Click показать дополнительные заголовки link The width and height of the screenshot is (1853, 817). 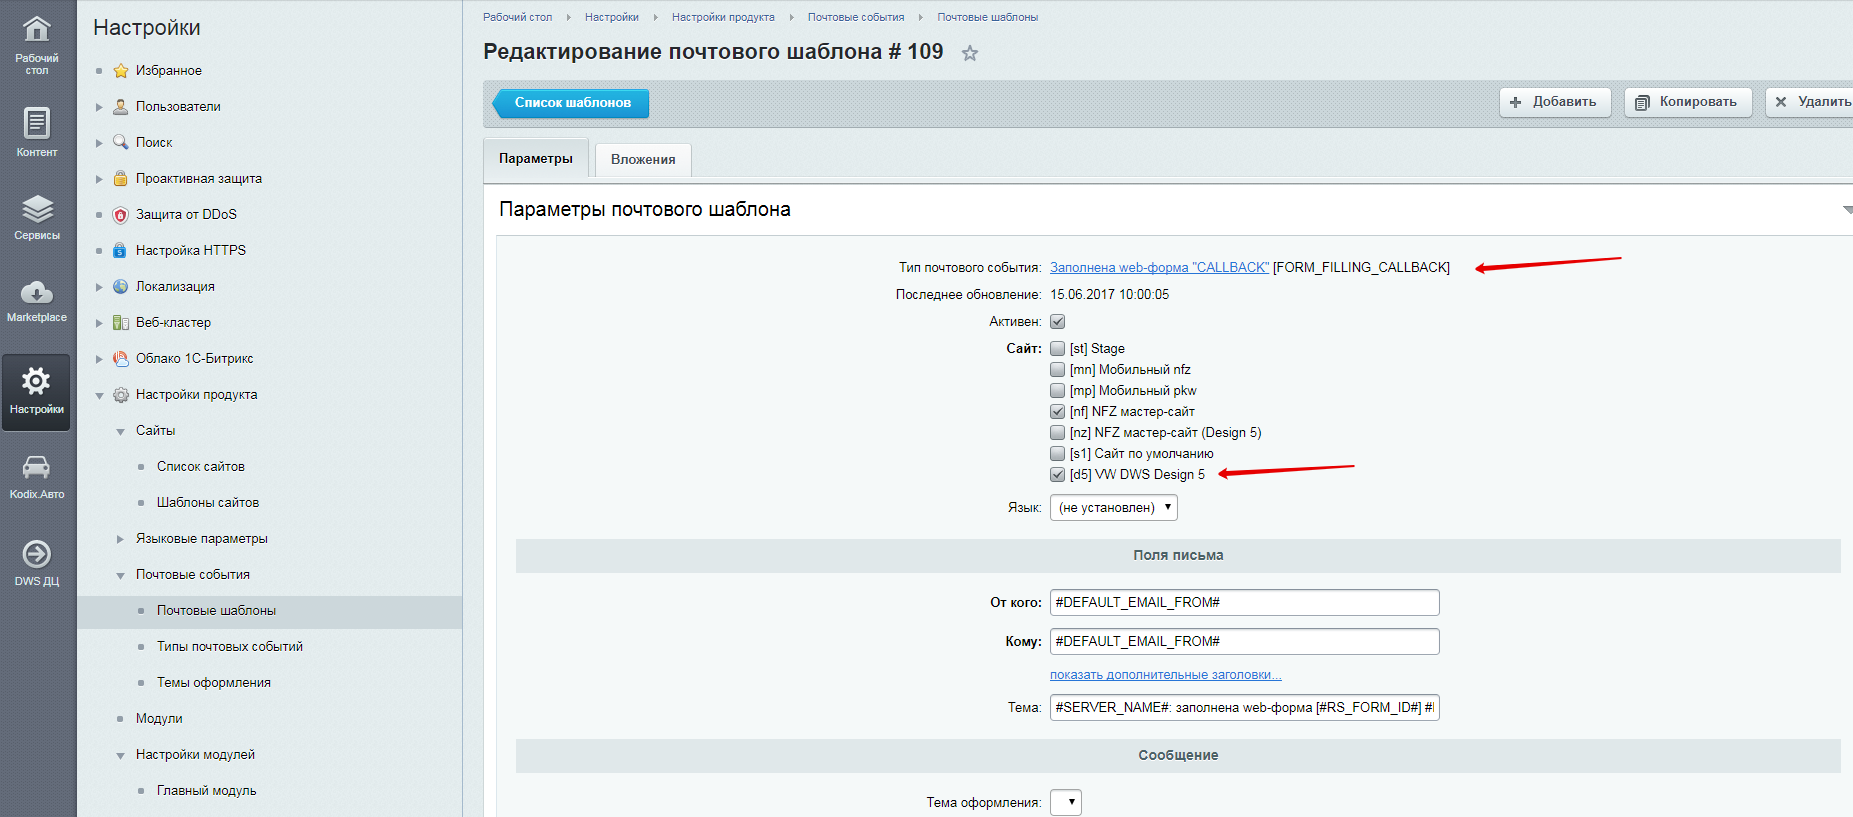click(x=1165, y=675)
